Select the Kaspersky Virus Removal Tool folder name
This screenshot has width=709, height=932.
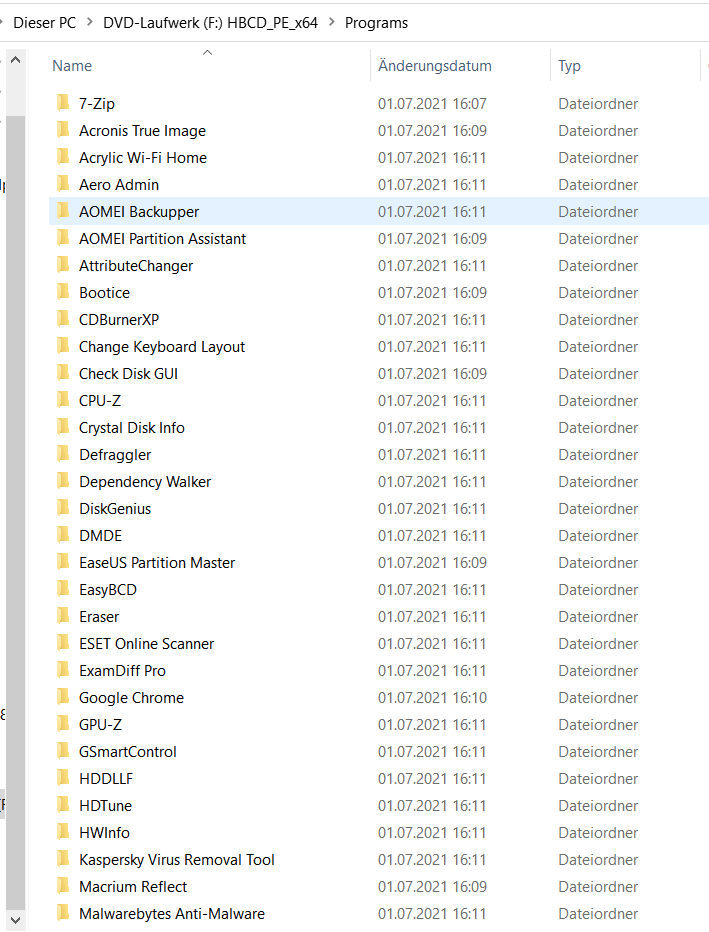[177, 859]
